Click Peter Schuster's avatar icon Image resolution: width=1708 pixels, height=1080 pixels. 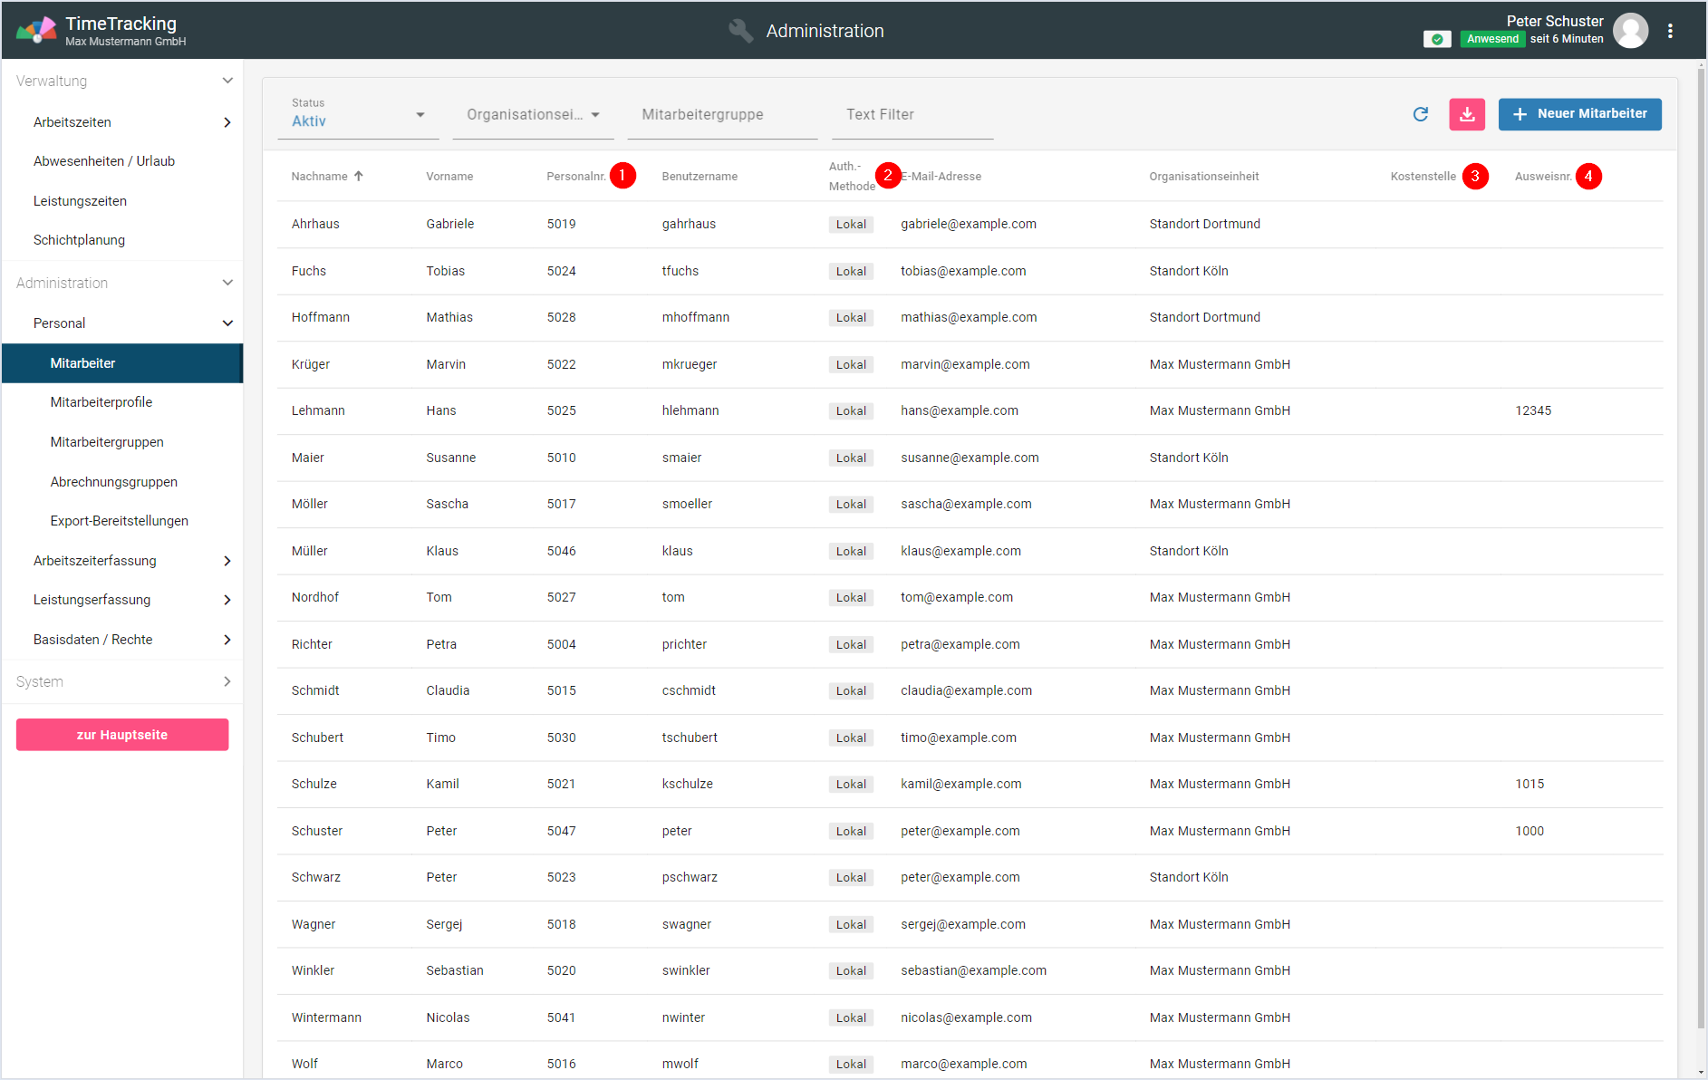[1630, 31]
